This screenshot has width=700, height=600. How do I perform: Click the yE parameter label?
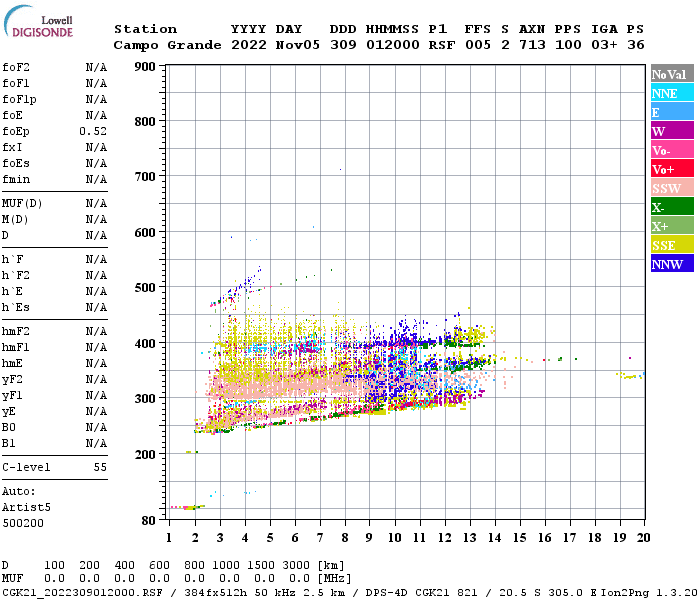pyautogui.click(x=9, y=412)
